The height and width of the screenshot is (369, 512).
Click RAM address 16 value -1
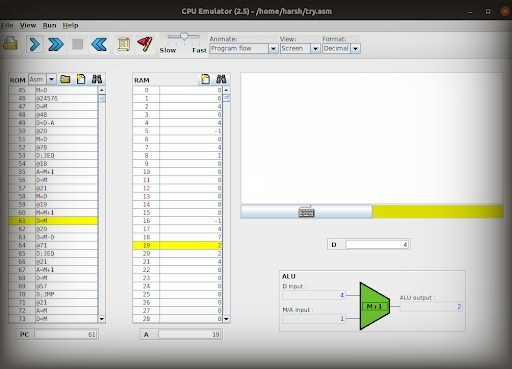(x=191, y=221)
